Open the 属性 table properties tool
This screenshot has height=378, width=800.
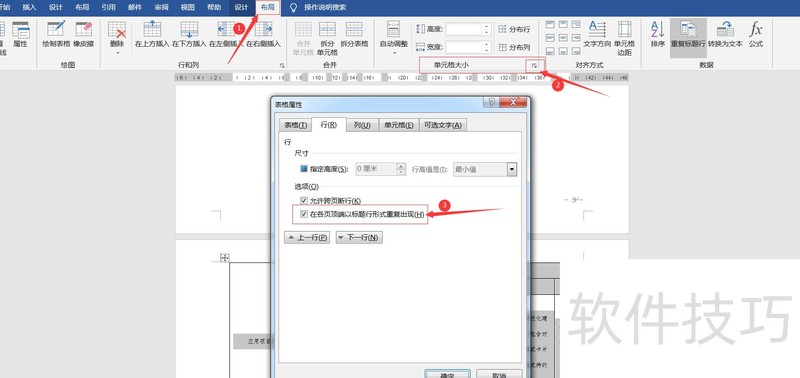tap(20, 35)
